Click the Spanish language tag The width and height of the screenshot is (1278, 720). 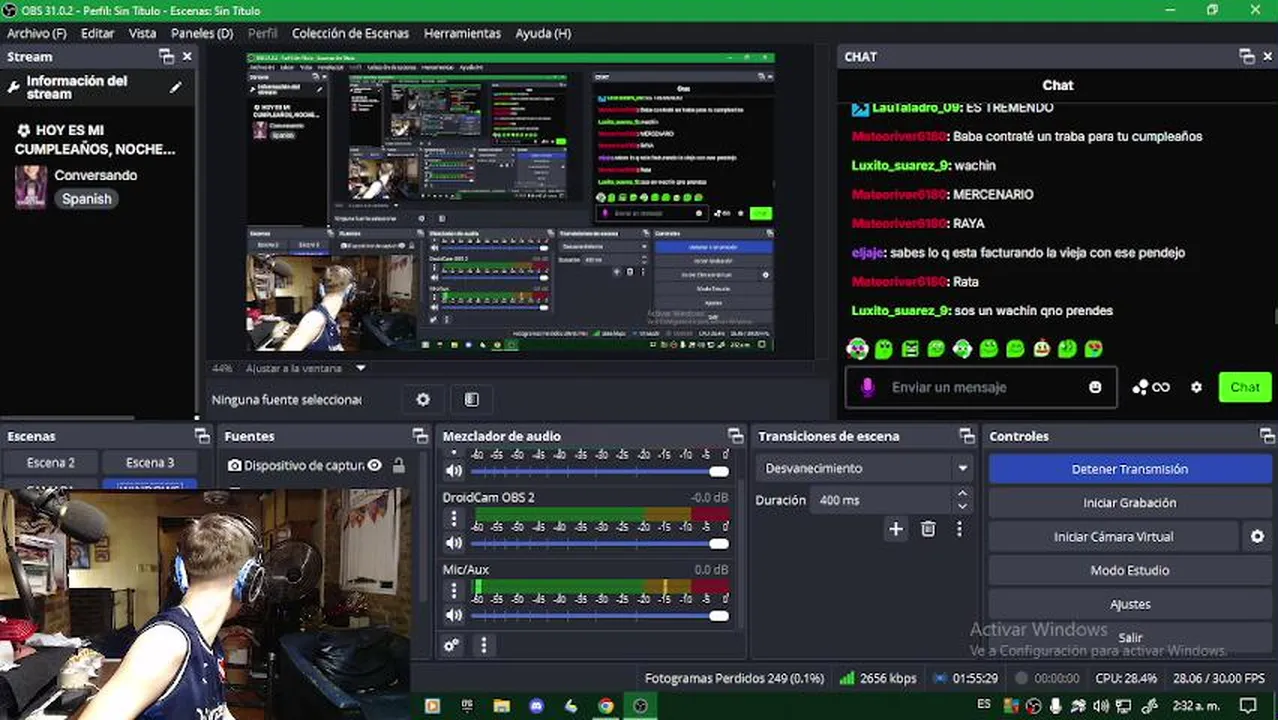click(86, 199)
